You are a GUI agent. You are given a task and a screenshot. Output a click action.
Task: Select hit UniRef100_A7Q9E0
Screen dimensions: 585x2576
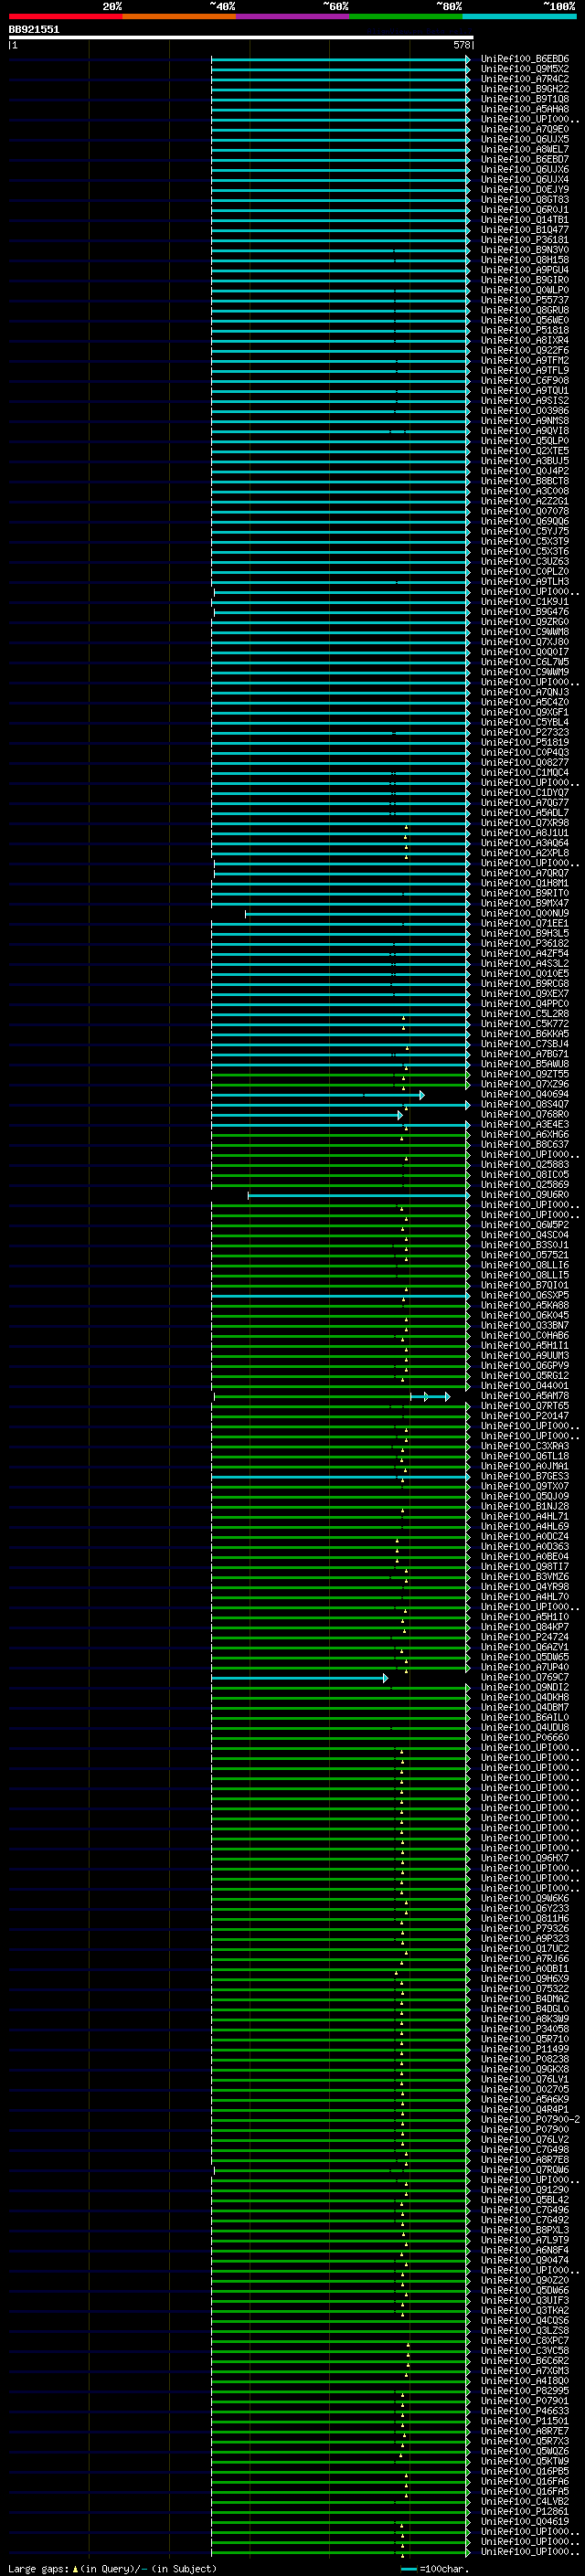pyautogui.click(x=524, y=129)
